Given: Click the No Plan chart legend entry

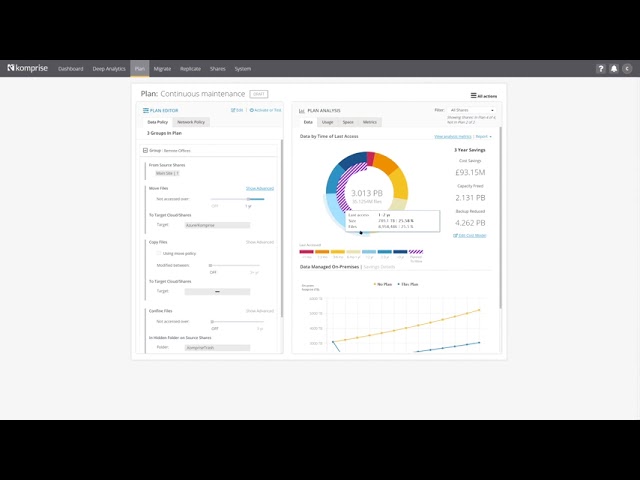Looking at the screenshot, I should pyautogui.click(x=383, y=284).
